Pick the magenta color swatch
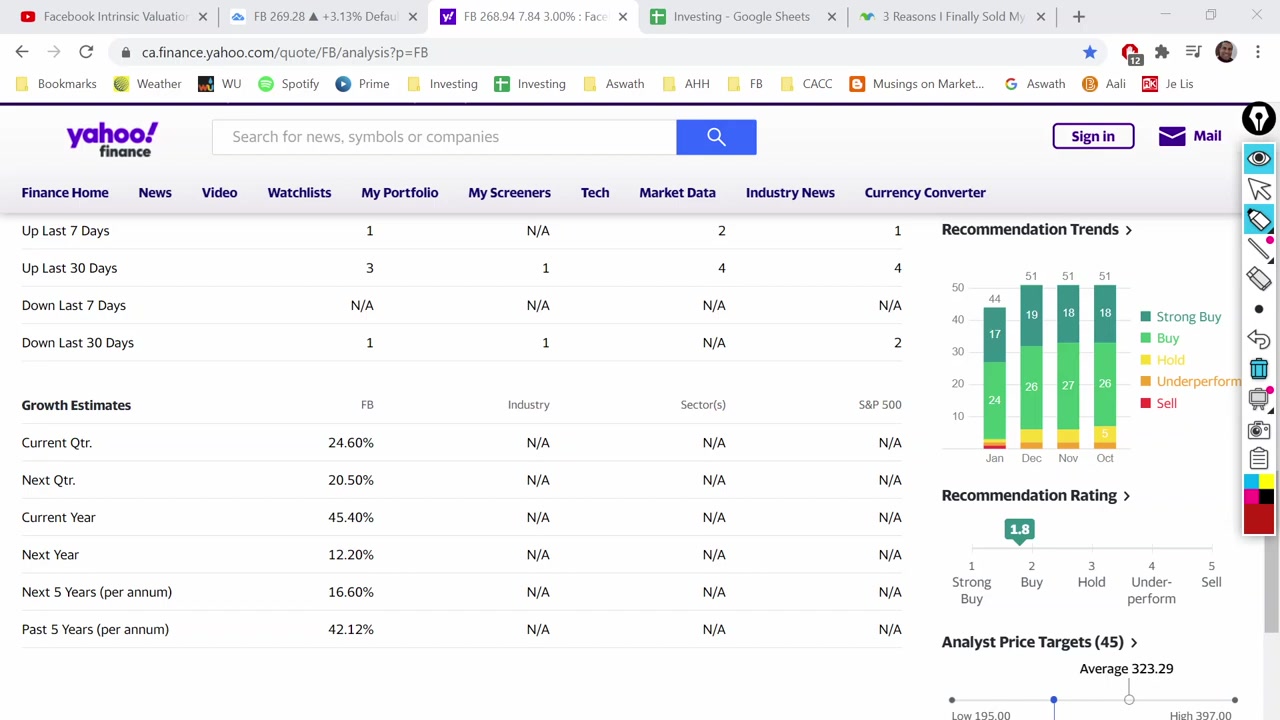Image resolution: width=1280 pixels, height=720 pixels. click(x=1251, y=496)
